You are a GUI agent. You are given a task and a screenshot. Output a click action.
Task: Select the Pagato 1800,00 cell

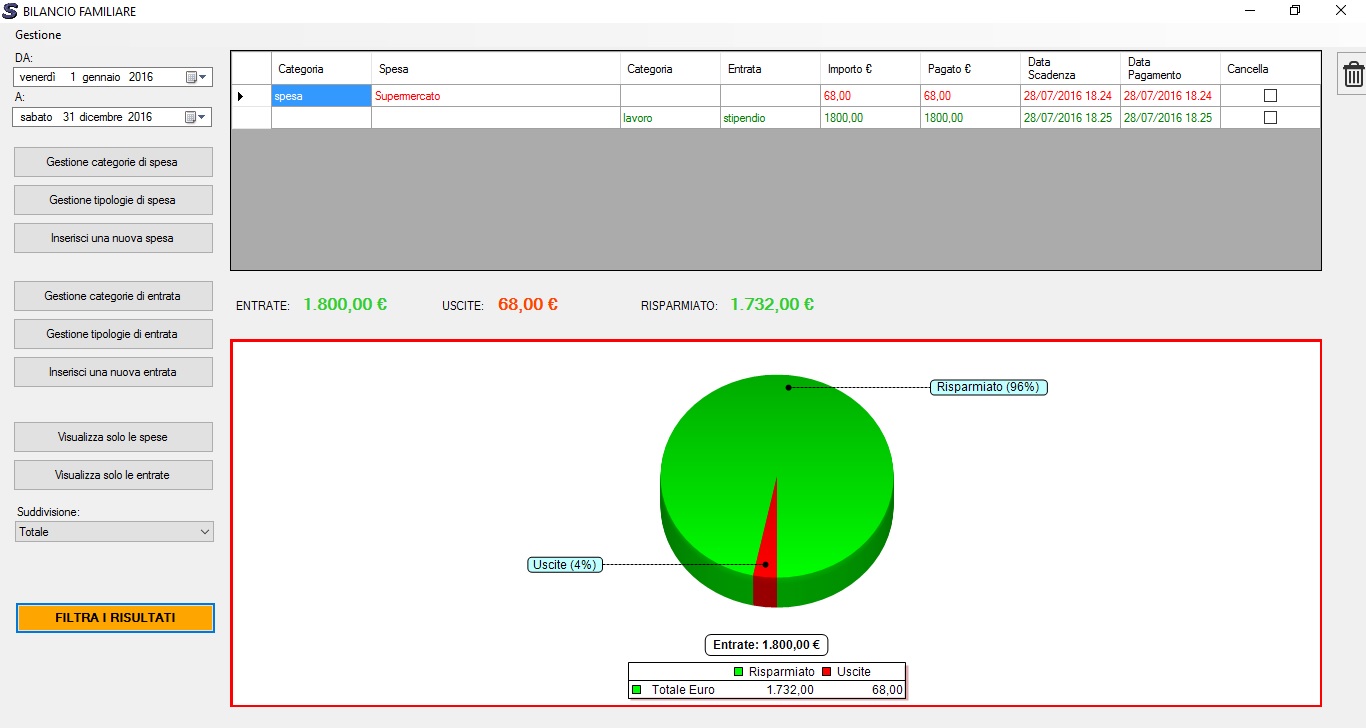pyautogui.click(x=970, y=118)
